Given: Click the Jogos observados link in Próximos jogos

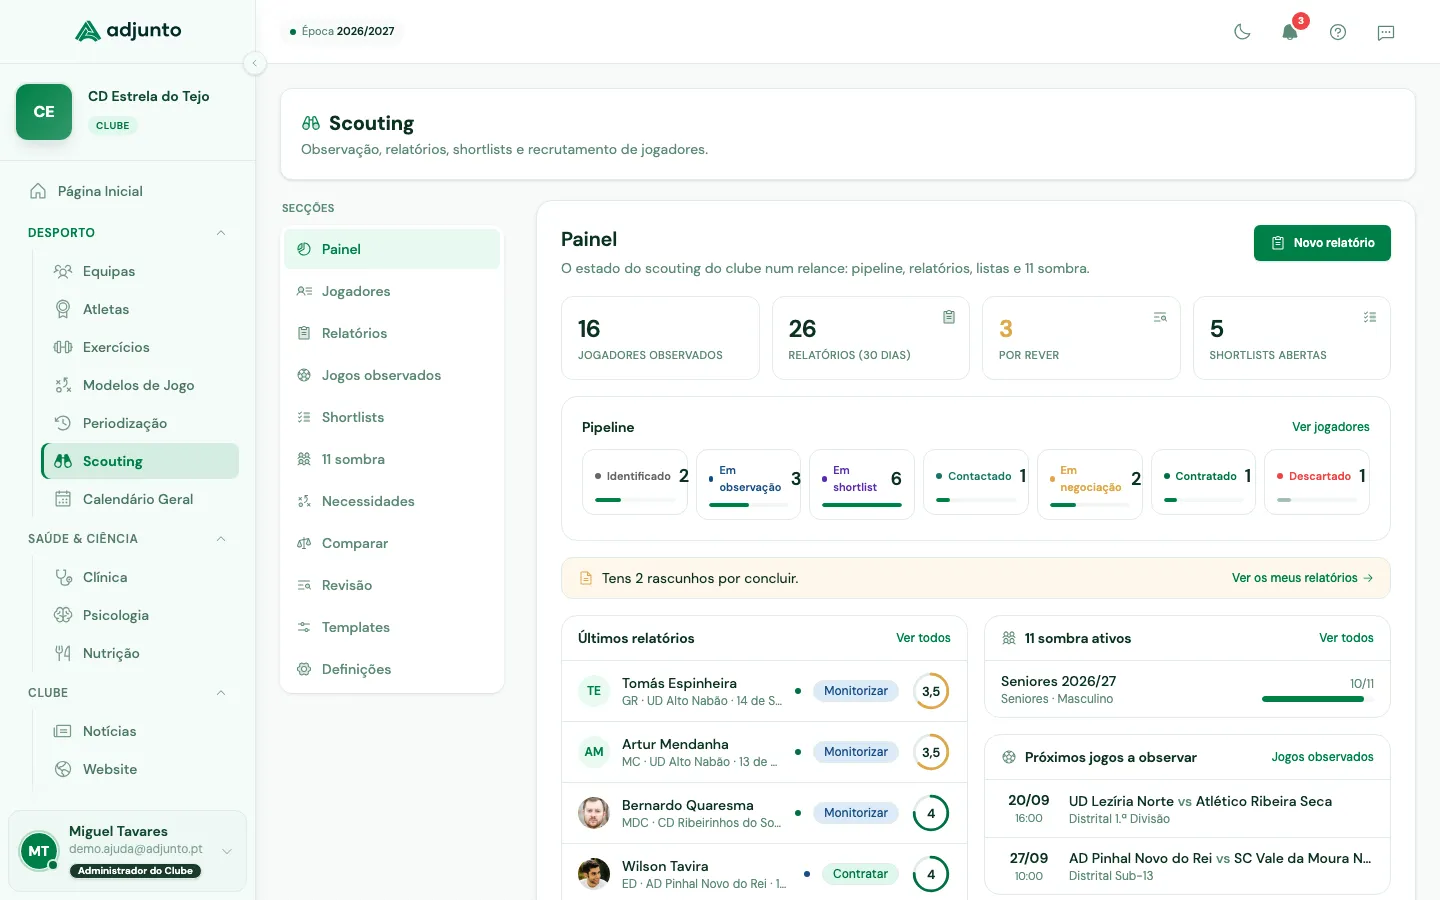Looking at the screenshot, I should (1322, 757).
